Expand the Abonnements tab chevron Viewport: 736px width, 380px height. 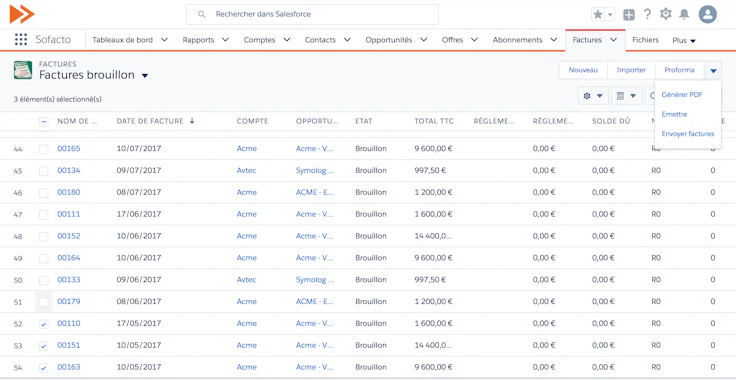pyautogui.click(x=553, y=40)
